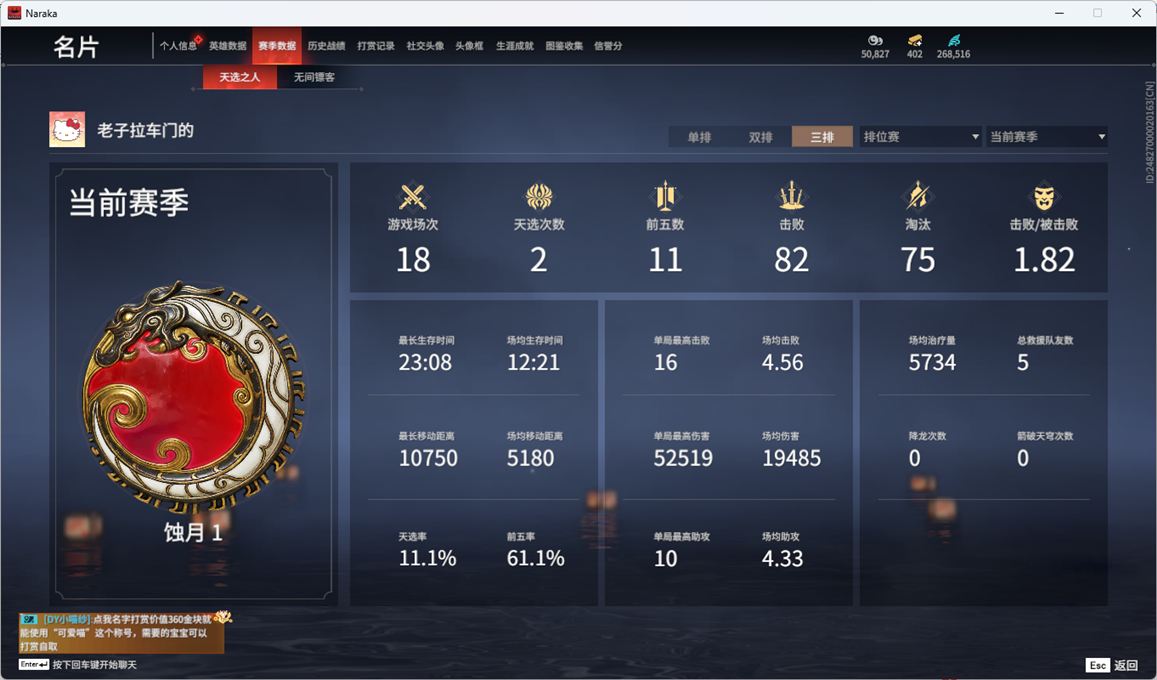Switch to the 无间镖客 sub-tab
This screenshot has height=680, width=1157.
pos(314,77)
